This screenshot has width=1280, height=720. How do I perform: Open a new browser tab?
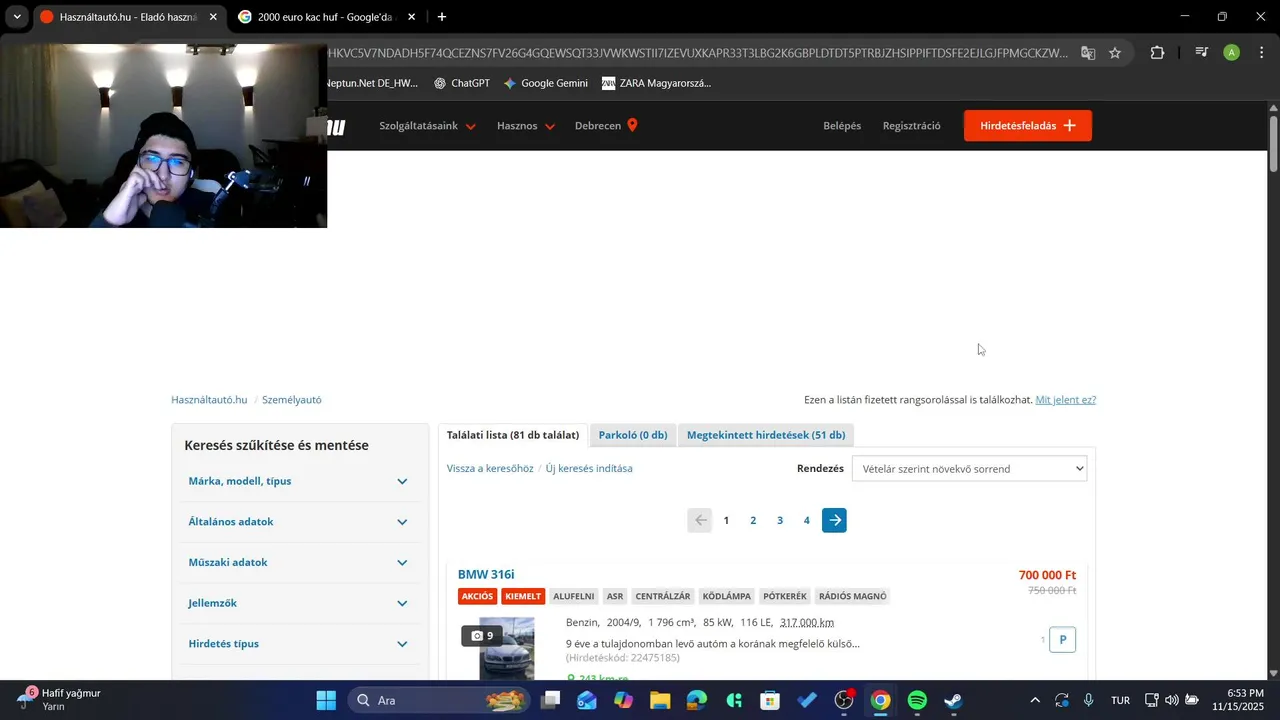tap(442, 17)
